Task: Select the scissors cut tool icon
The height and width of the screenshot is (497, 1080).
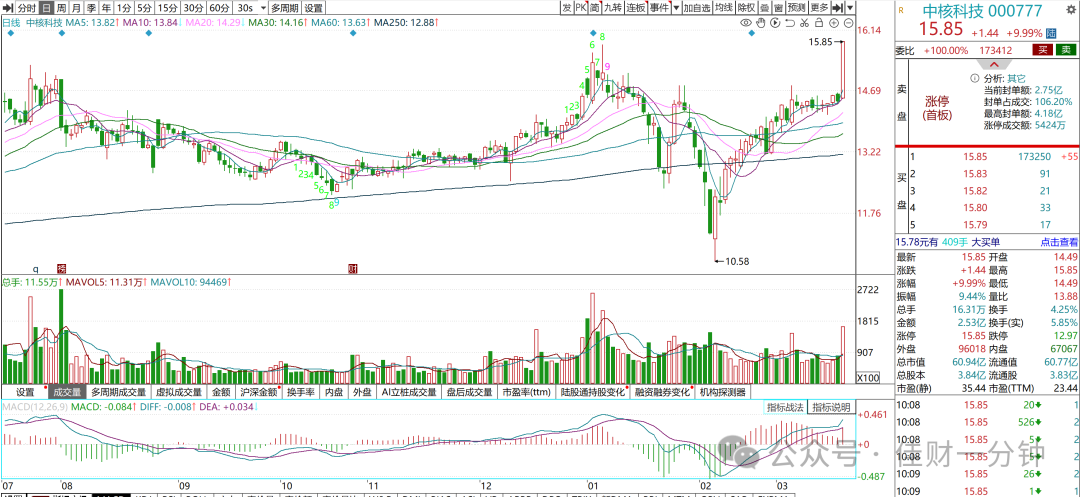Action: pos(804,23)
